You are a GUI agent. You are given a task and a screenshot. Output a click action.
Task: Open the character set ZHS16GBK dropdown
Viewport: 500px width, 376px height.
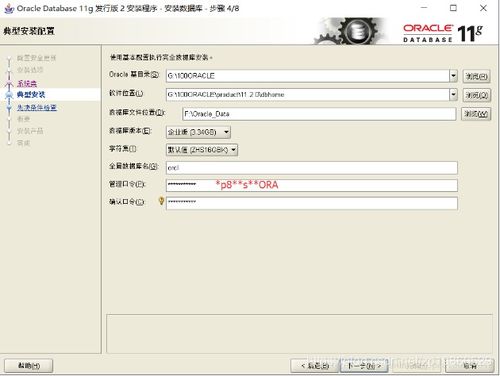[x=202, y=150]
